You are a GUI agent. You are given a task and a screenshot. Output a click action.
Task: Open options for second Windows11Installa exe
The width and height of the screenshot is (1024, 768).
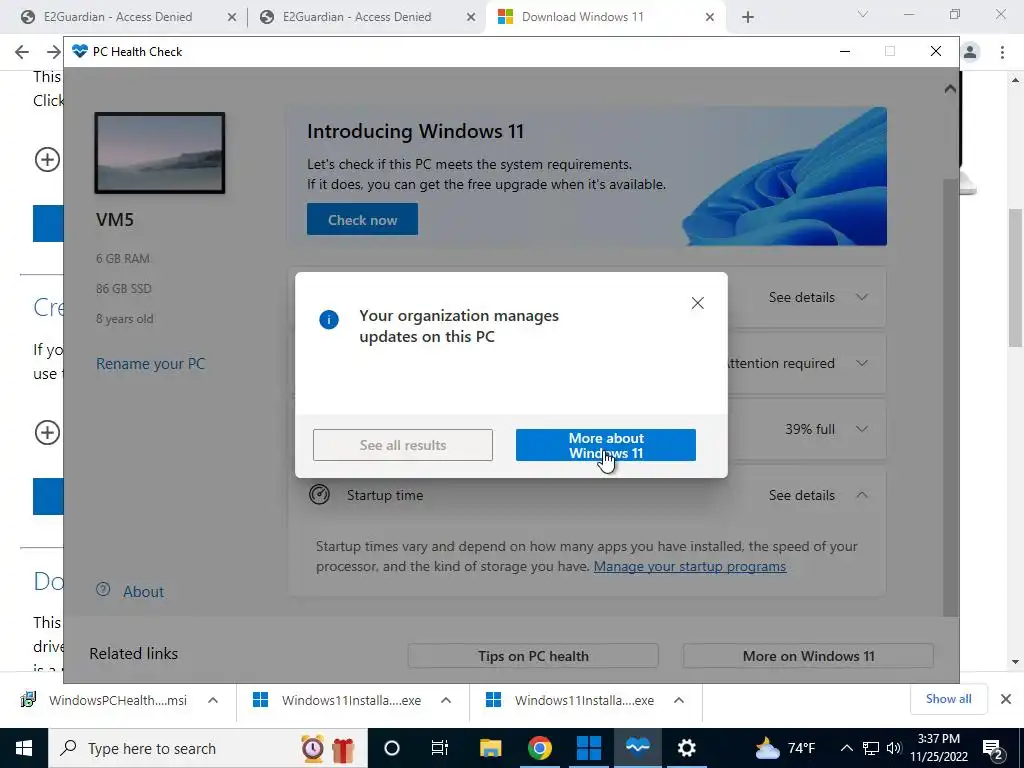tap(679, 701)
